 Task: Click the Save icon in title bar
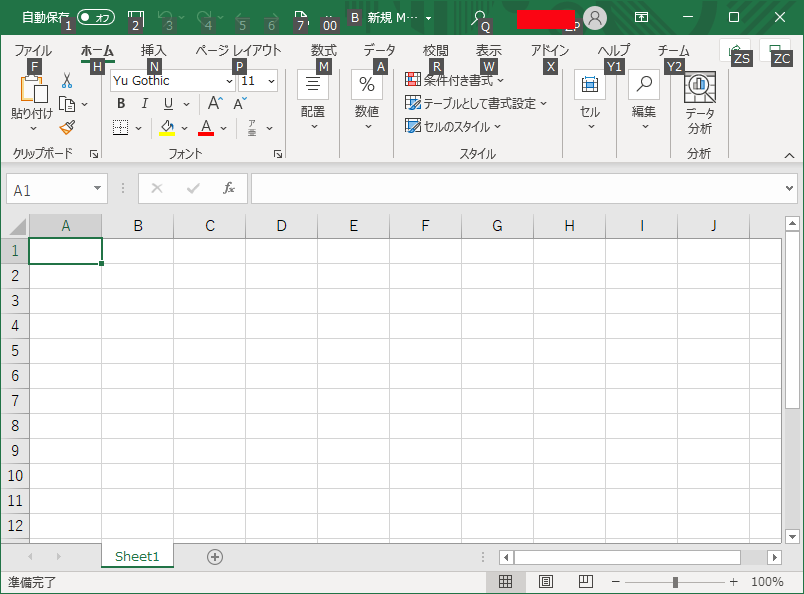point(135,18)
